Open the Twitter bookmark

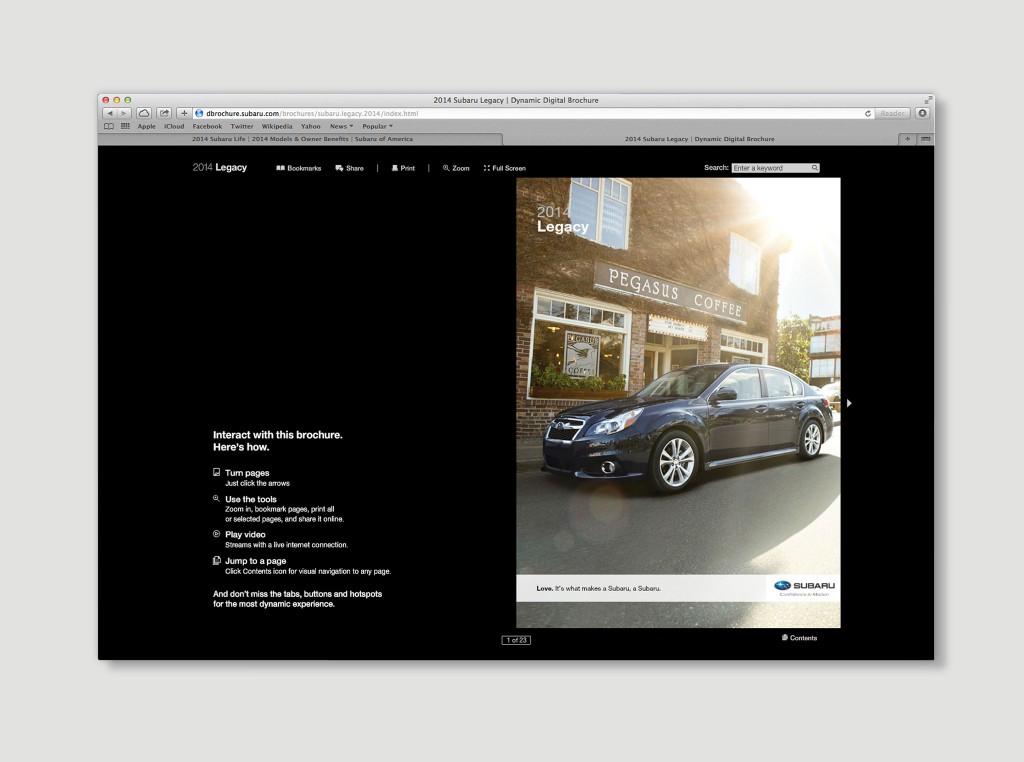pyautogui.click(x=242, y=127)
